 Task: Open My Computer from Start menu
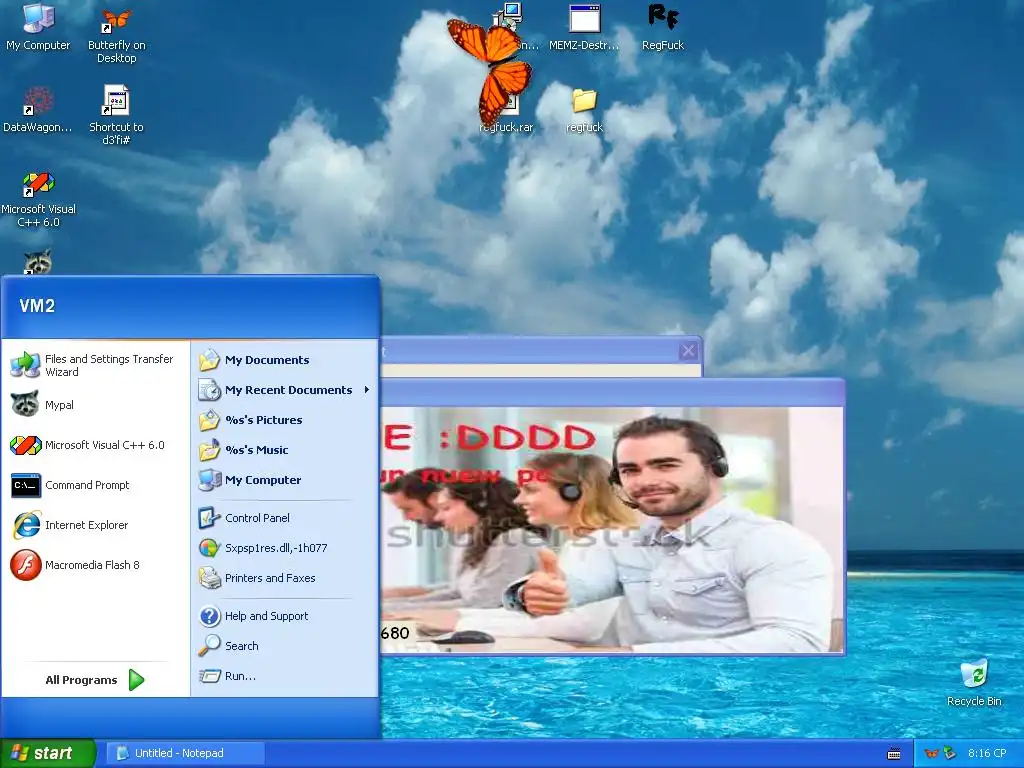click(284, 480)
